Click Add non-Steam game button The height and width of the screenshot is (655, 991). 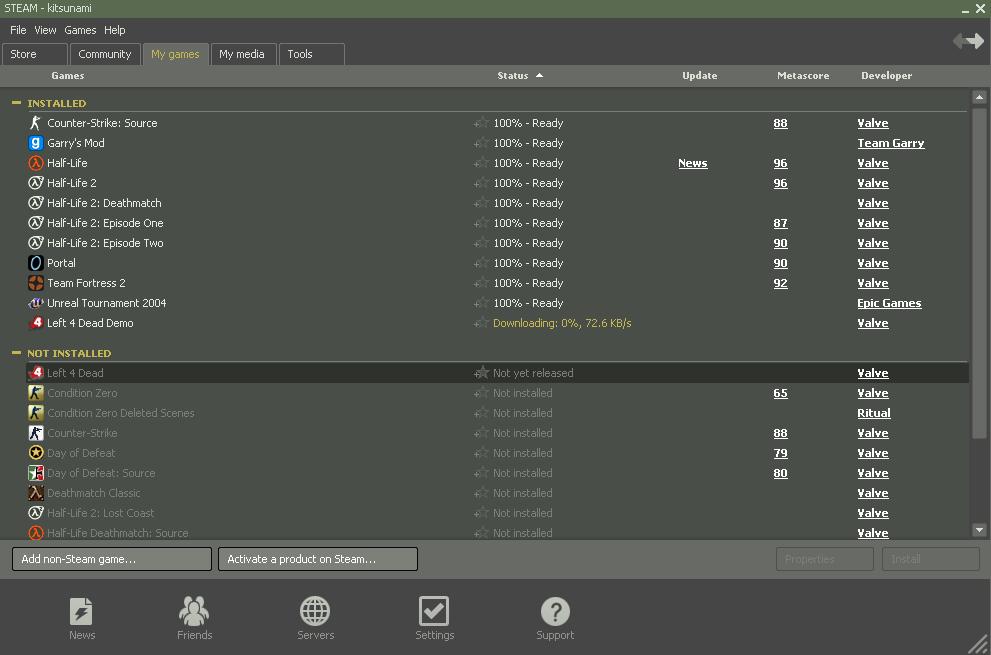[x=112, y=559]
